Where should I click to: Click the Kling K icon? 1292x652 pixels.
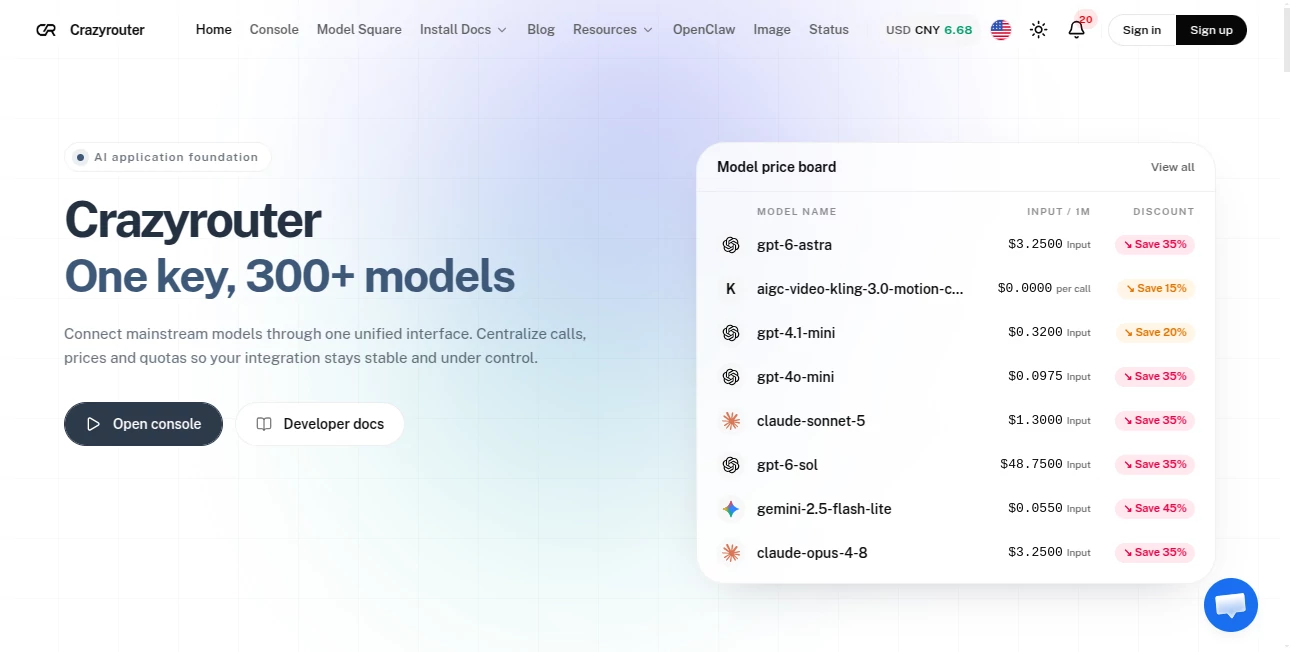pos(731,289)
